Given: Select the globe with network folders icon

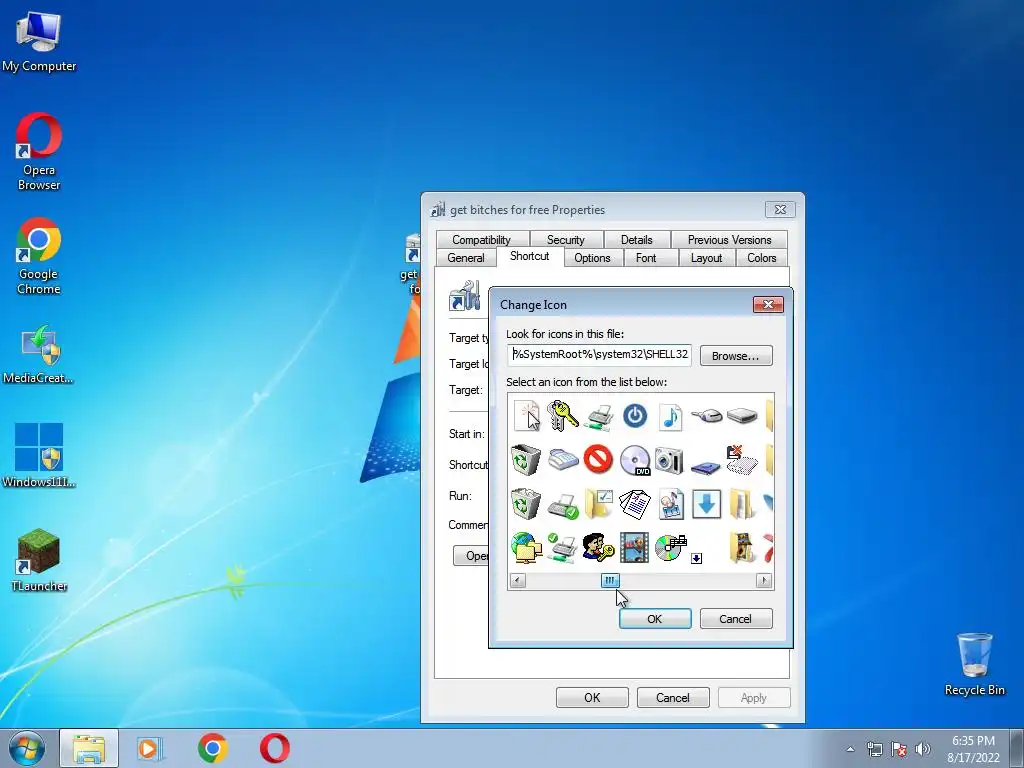Looking at the screenshot, I should pos(526,548).
